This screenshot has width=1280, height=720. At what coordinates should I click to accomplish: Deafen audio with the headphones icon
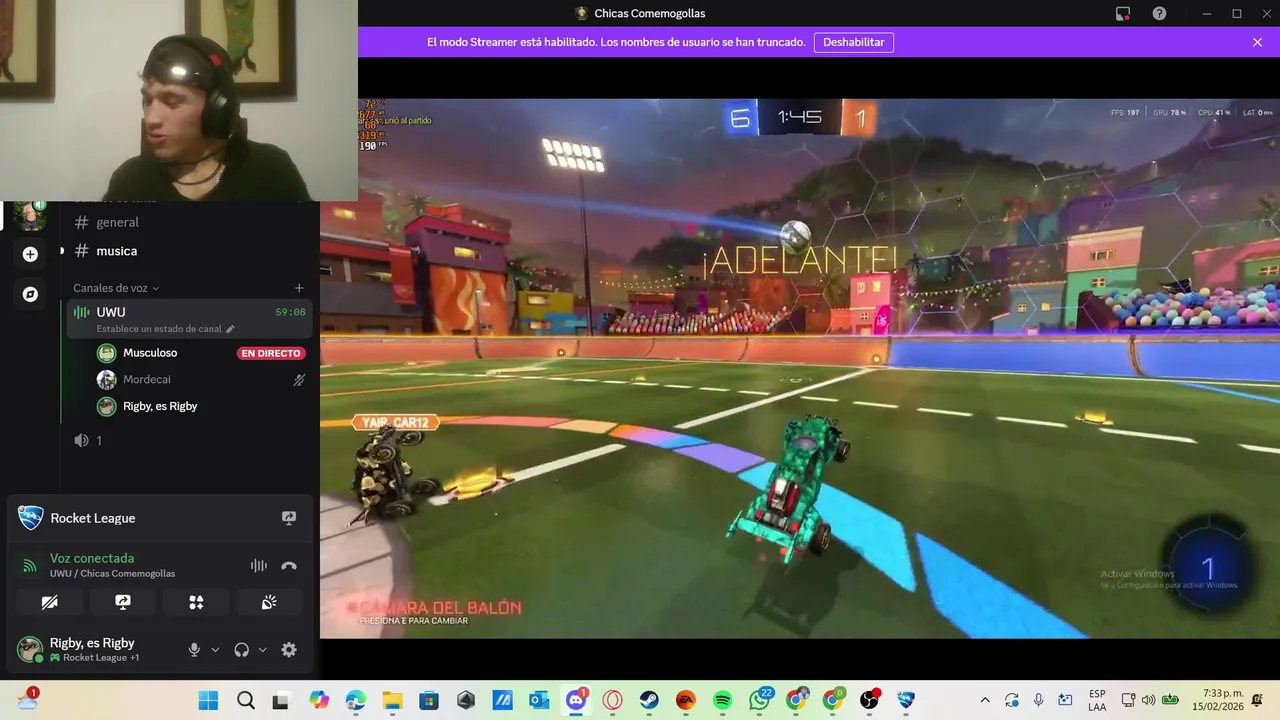[241, 650]
